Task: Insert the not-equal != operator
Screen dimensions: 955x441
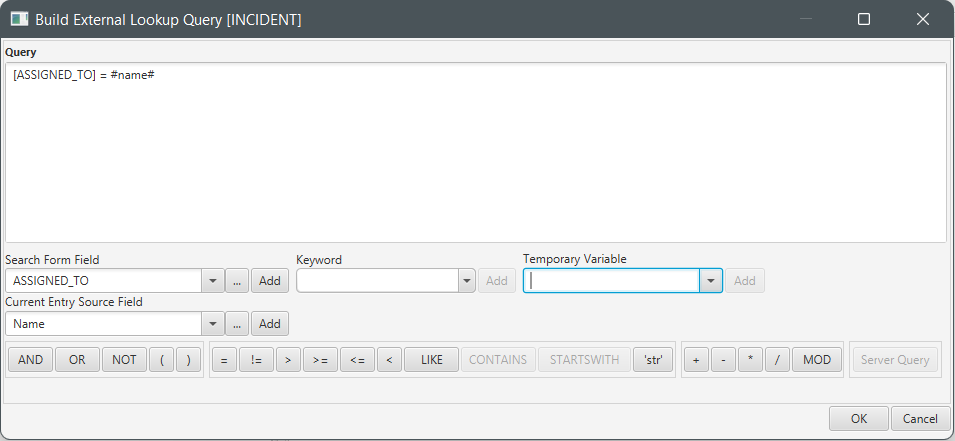Action: pos(256,360)
